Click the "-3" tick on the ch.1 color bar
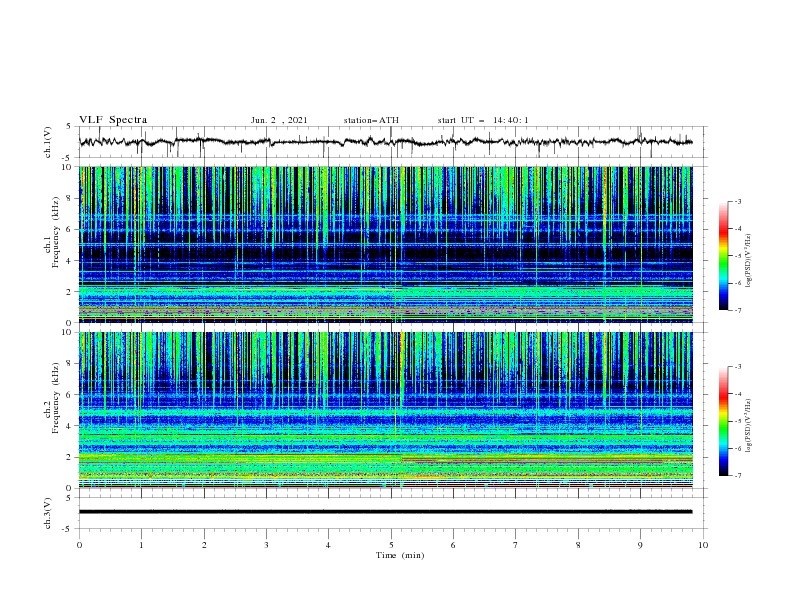This screenshot has height=612, width=792. coord(737,201)
